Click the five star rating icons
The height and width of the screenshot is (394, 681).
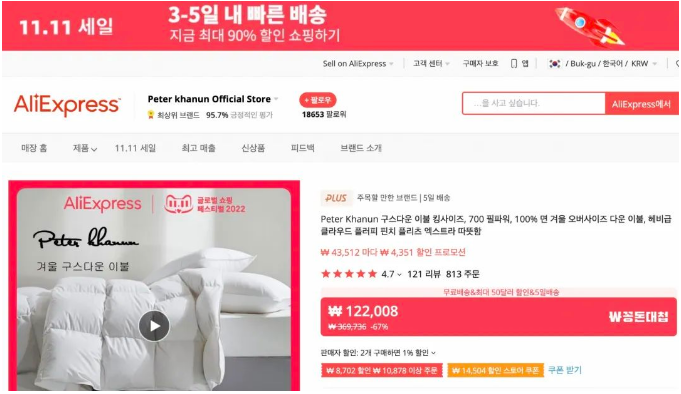[349, 274]
